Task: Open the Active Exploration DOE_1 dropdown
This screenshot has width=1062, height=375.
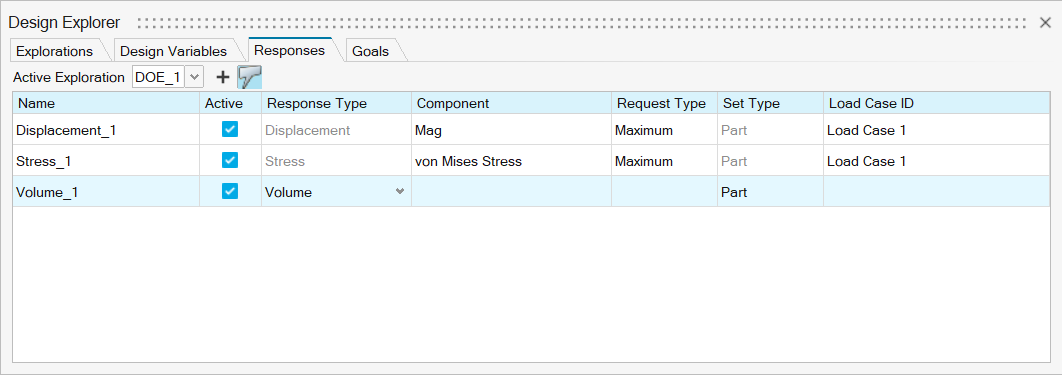Action: (194, 77)
